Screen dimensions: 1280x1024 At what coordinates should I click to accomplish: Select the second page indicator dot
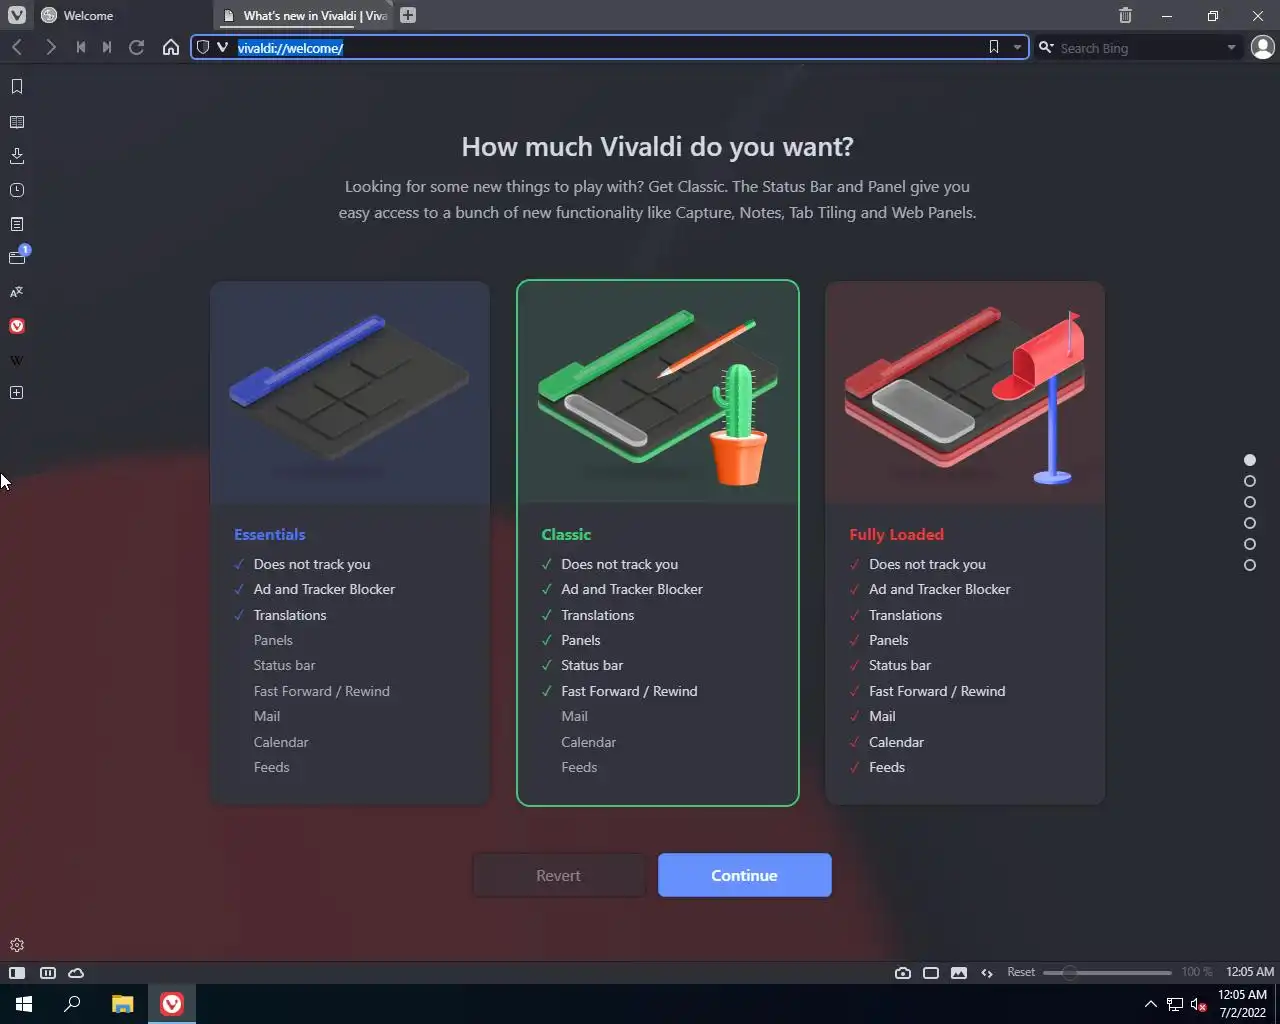click(1250, 481)
